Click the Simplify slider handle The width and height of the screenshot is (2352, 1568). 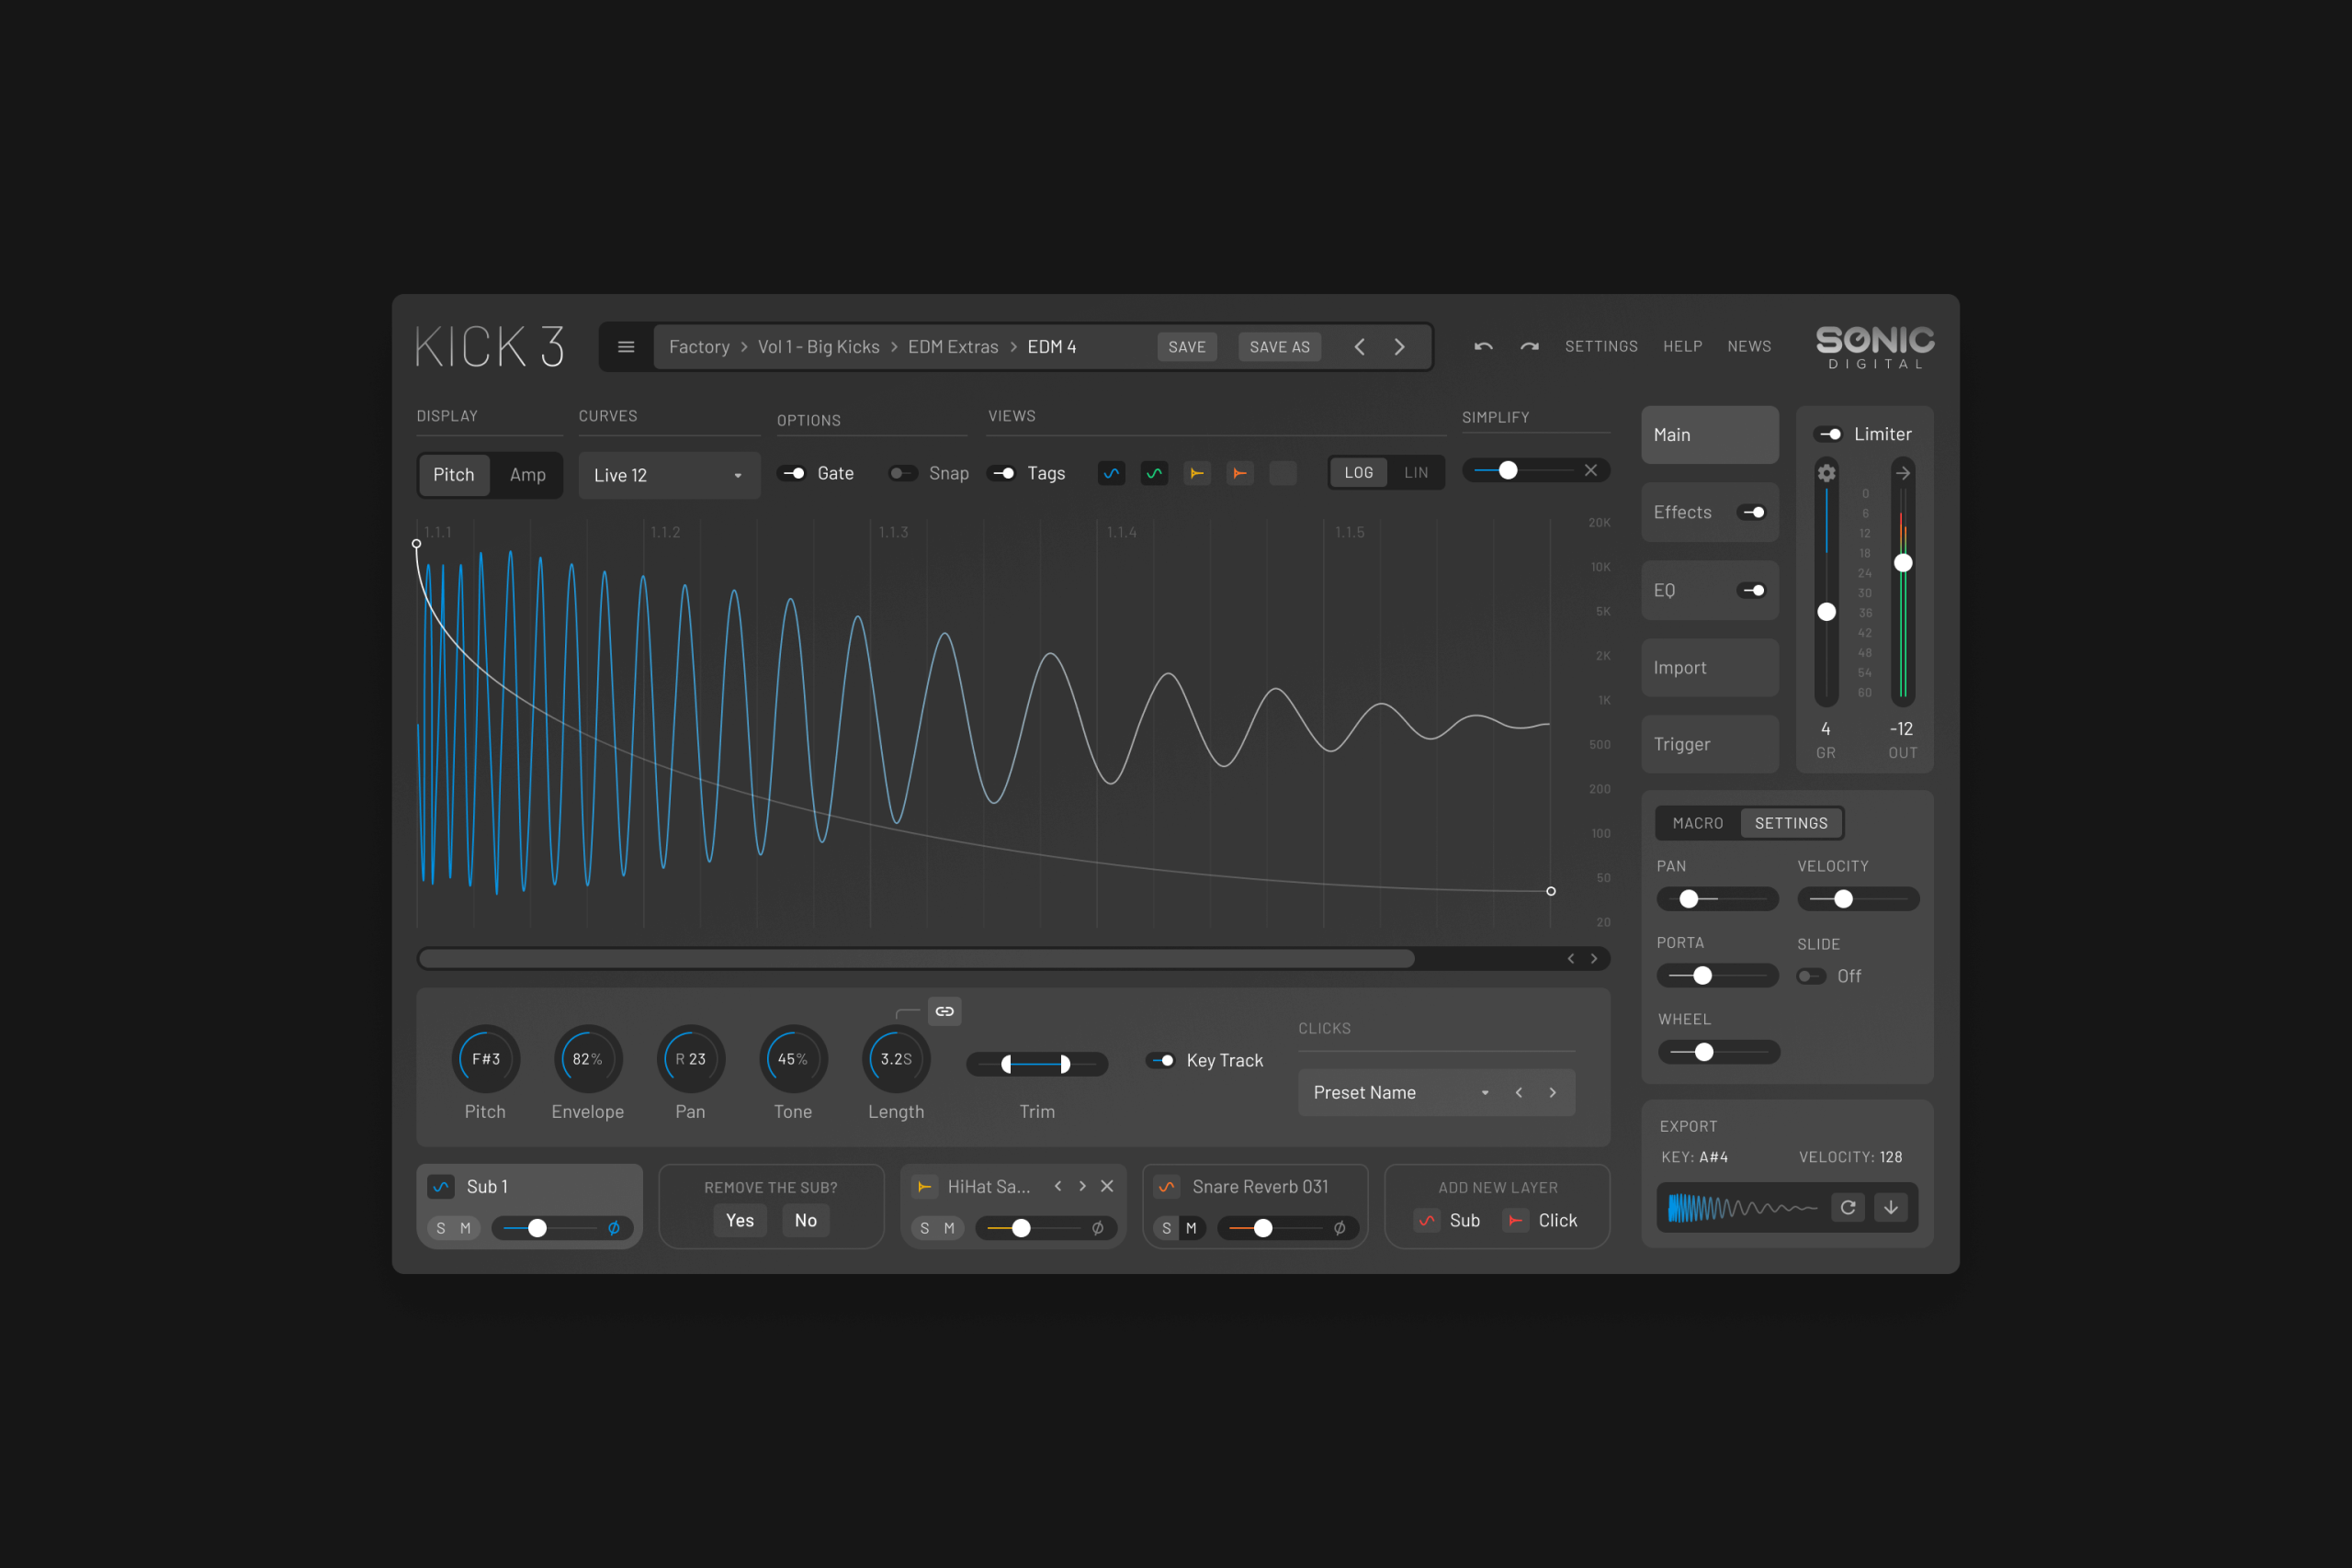point(1508,471)
